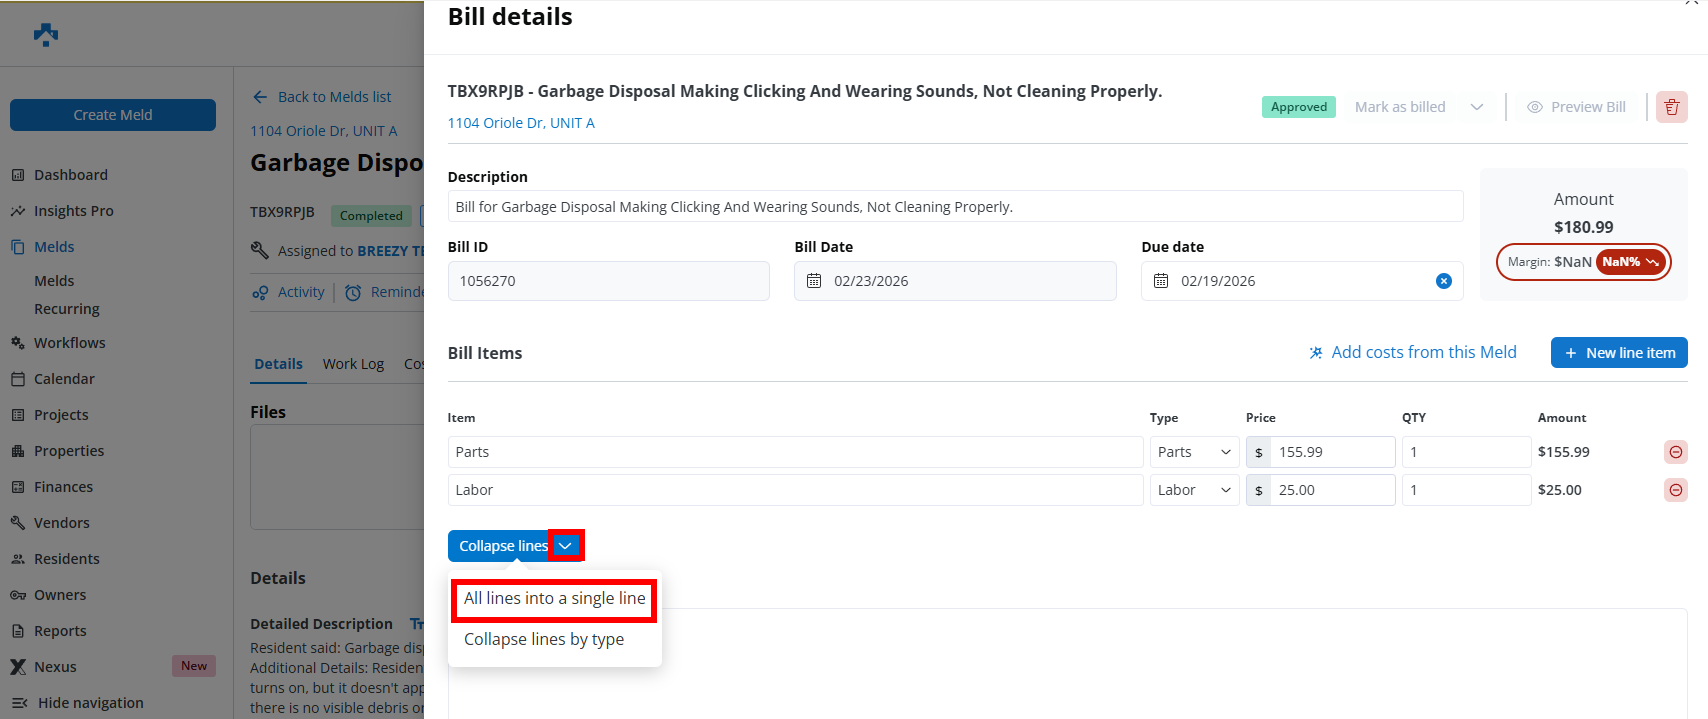This screenshot has width=1708, height=719.
Task: Expand the Mark as billed dropdown arrow
Action: click(1476, 107)
